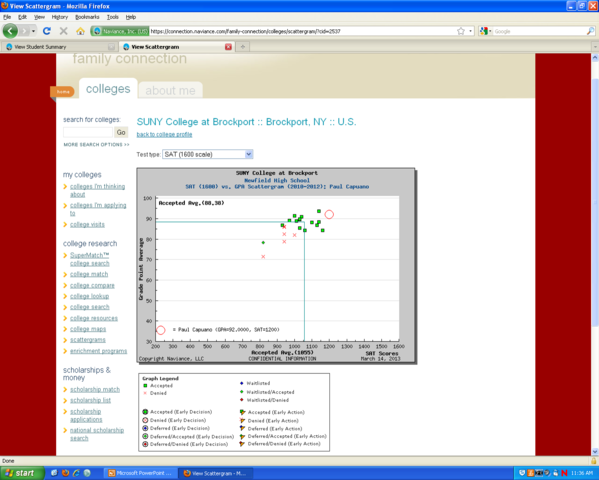The width and height of the screenshot is (599, 480).
Task: Click Show Desktop quick launch icon
Action: click(x=54, y=473)
